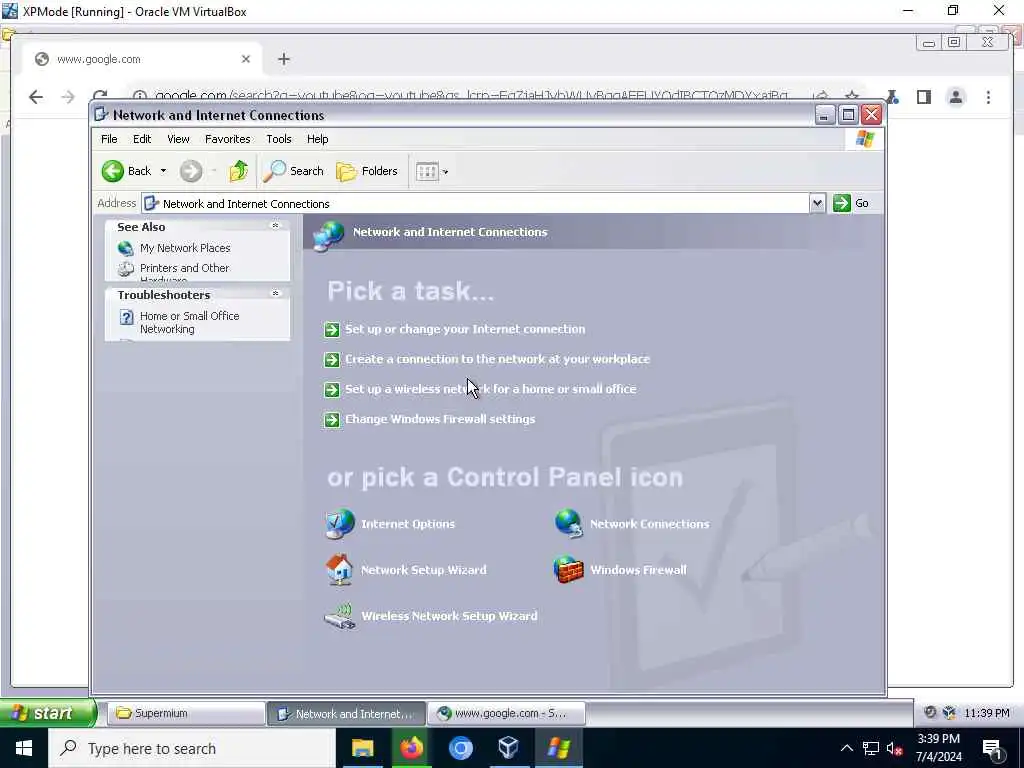
Task: Click the XP Start button
Action: (47, 713)
